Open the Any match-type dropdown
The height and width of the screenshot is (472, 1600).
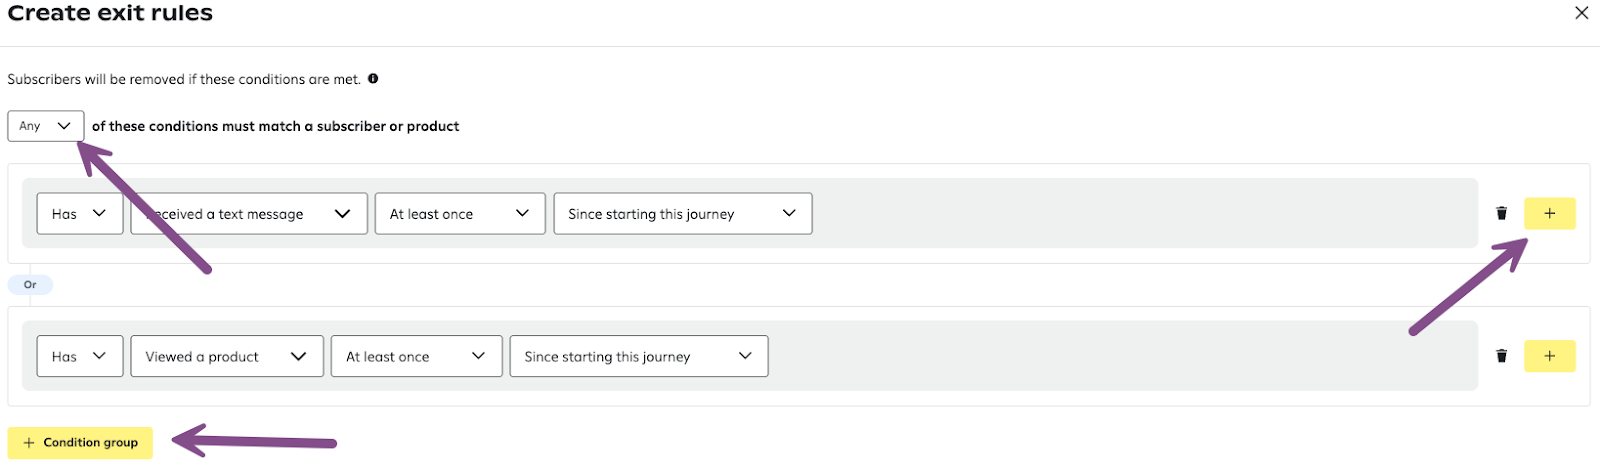tap(46, 126)
